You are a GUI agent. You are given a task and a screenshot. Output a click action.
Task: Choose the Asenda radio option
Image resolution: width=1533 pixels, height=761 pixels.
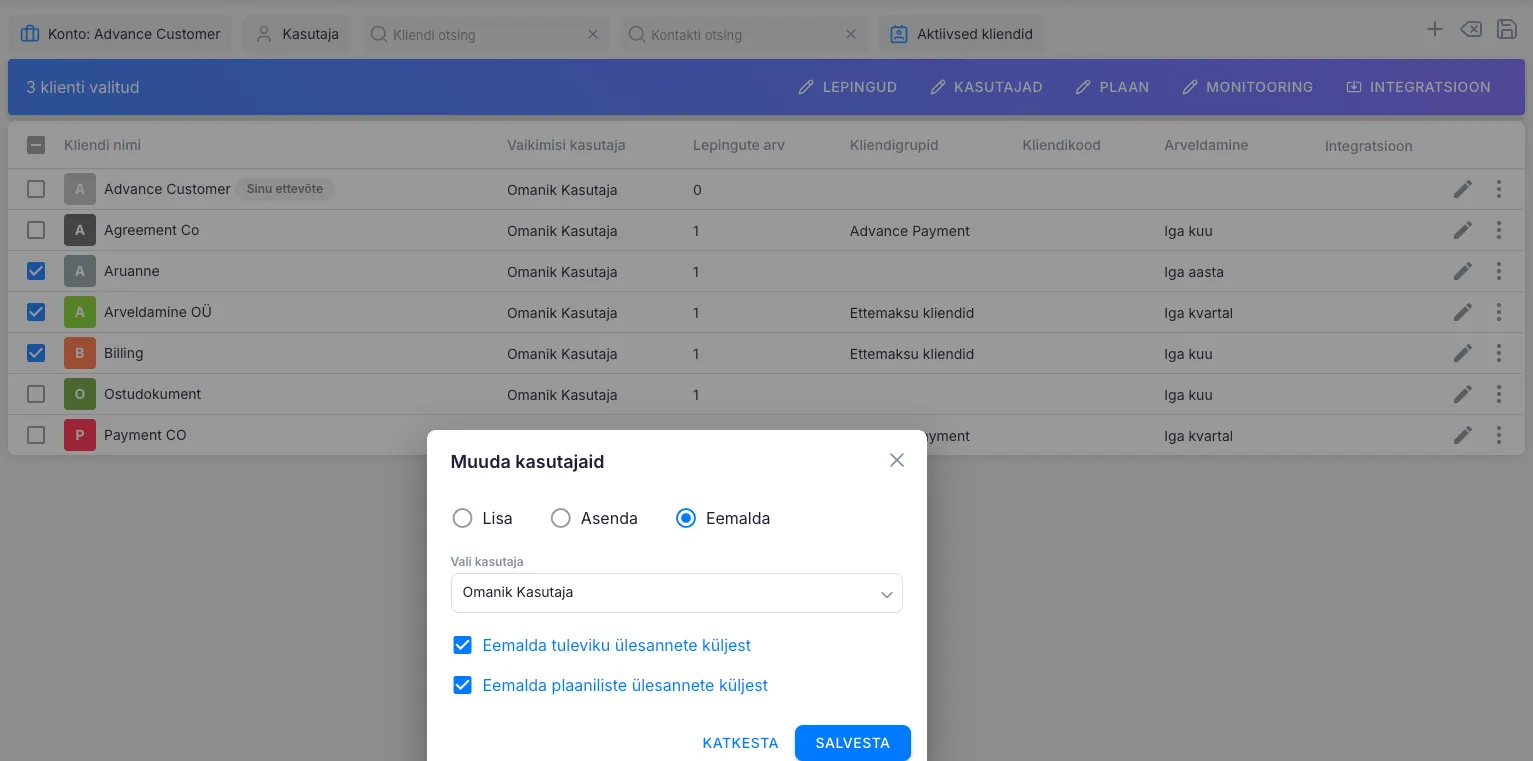click(561, 518)
